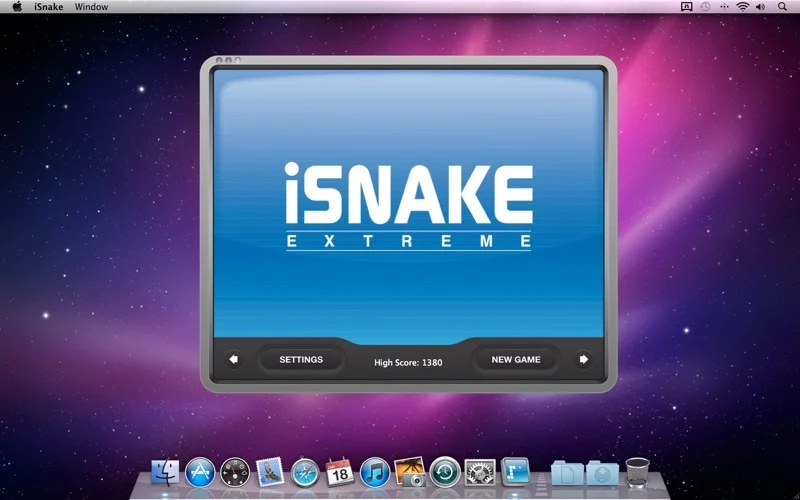Open iPhoto from the dock
Screen dimensions: 800x500
tap(410, 471)
